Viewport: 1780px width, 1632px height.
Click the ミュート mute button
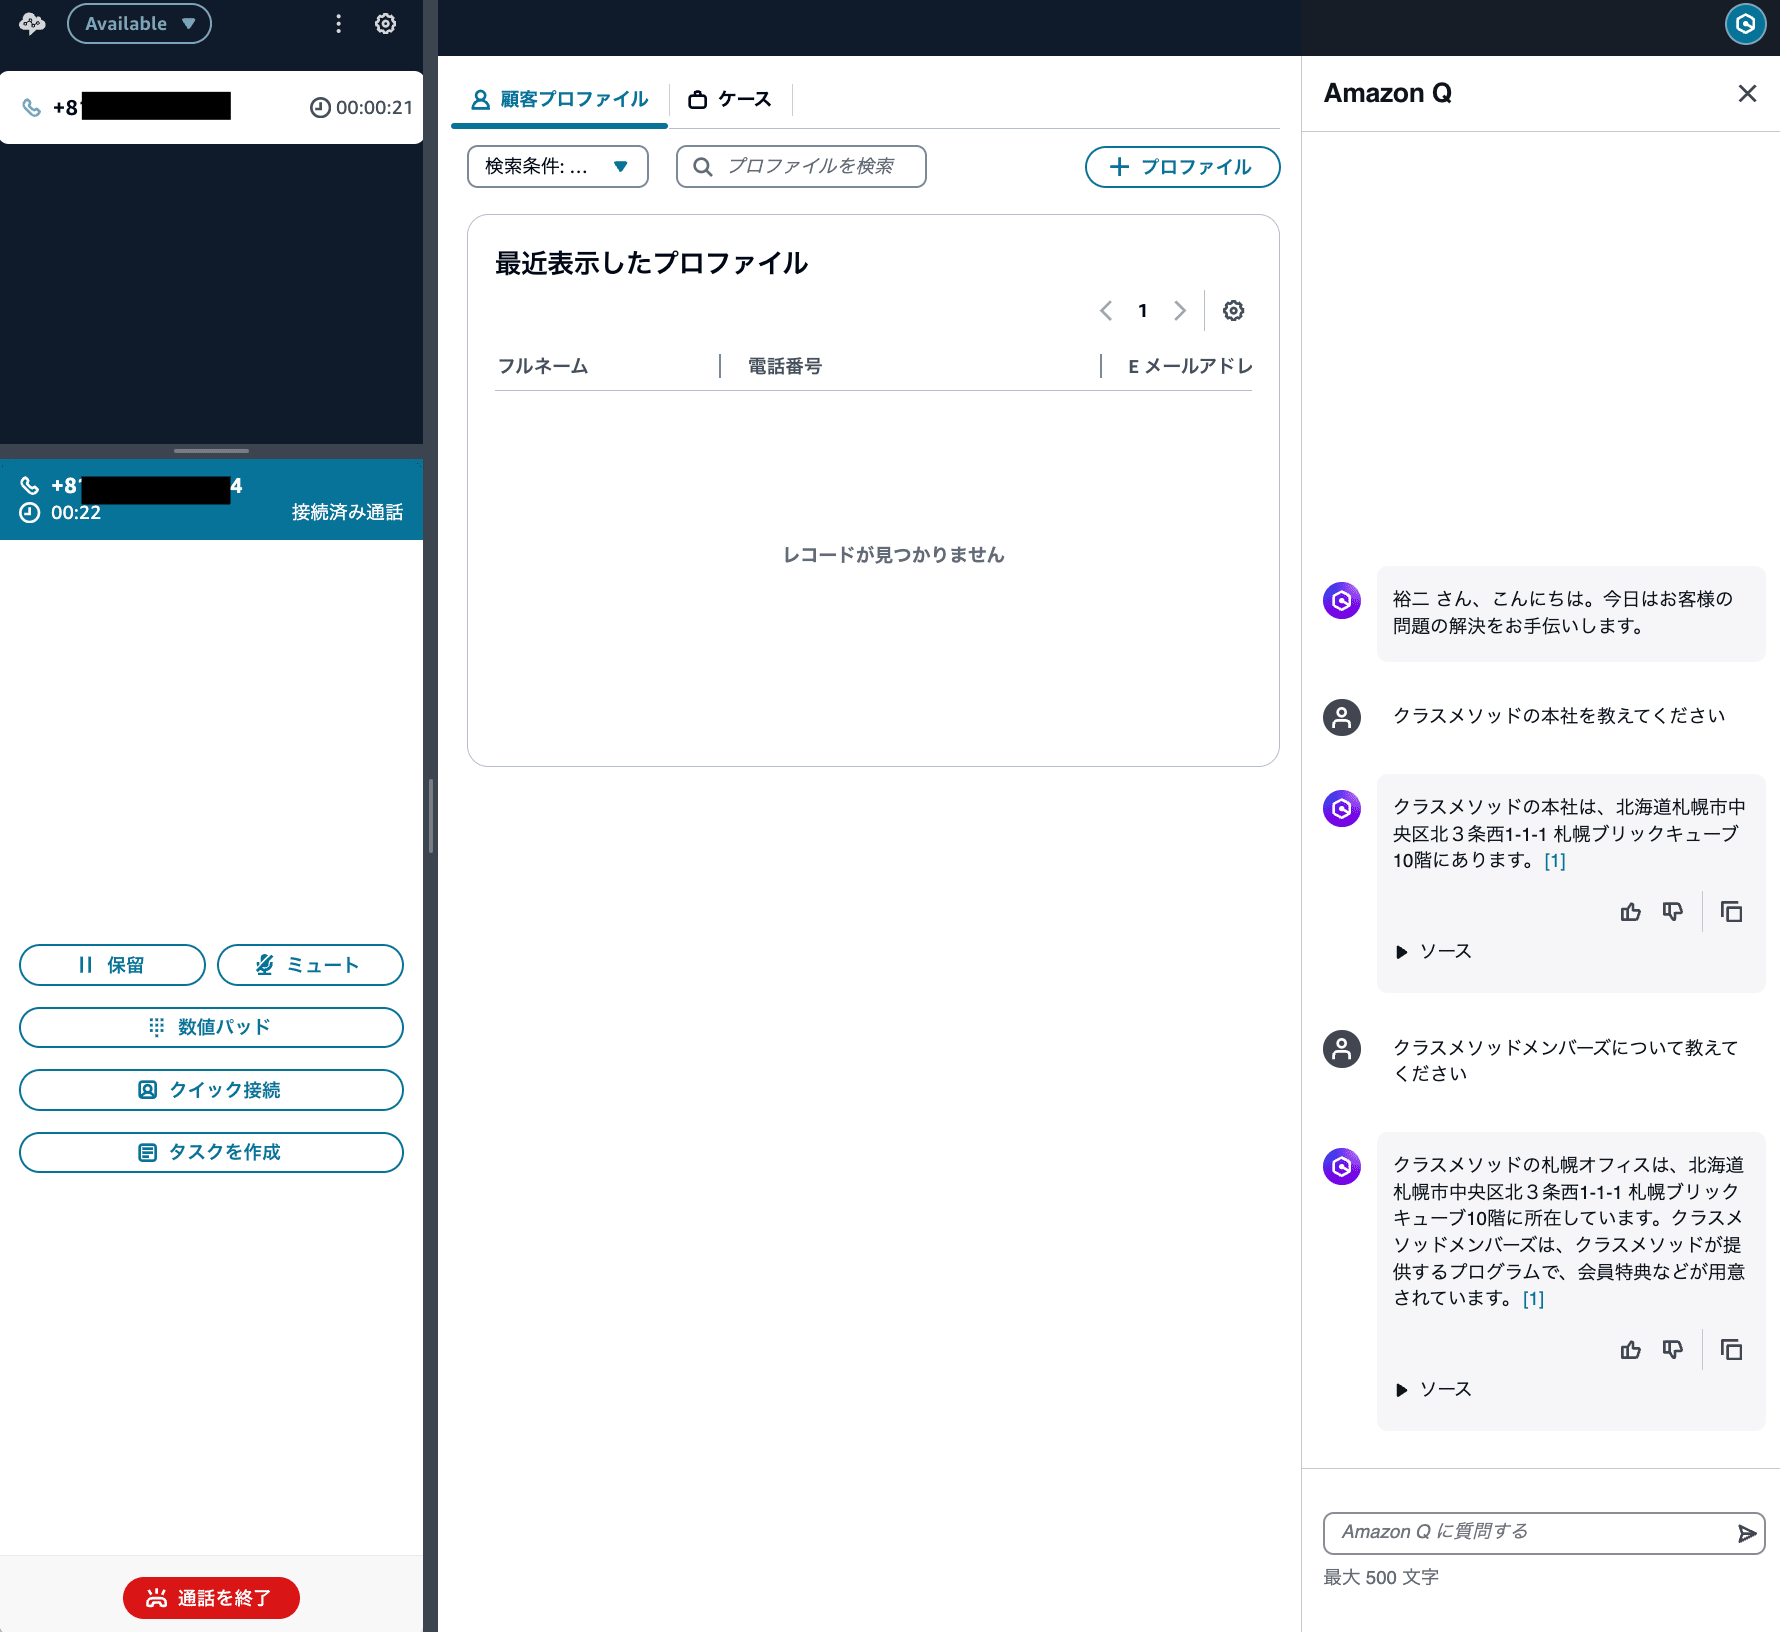click(x=310, y=965)
